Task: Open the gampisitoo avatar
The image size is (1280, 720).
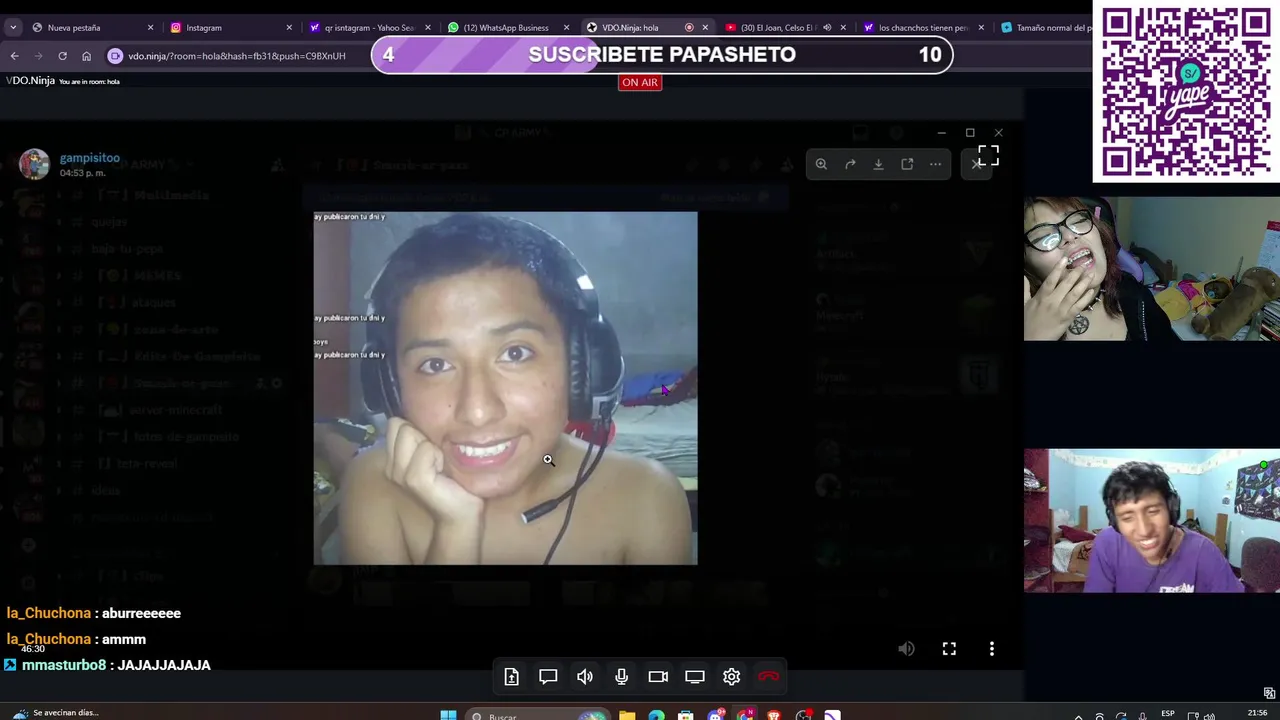Action: (34, 164)
